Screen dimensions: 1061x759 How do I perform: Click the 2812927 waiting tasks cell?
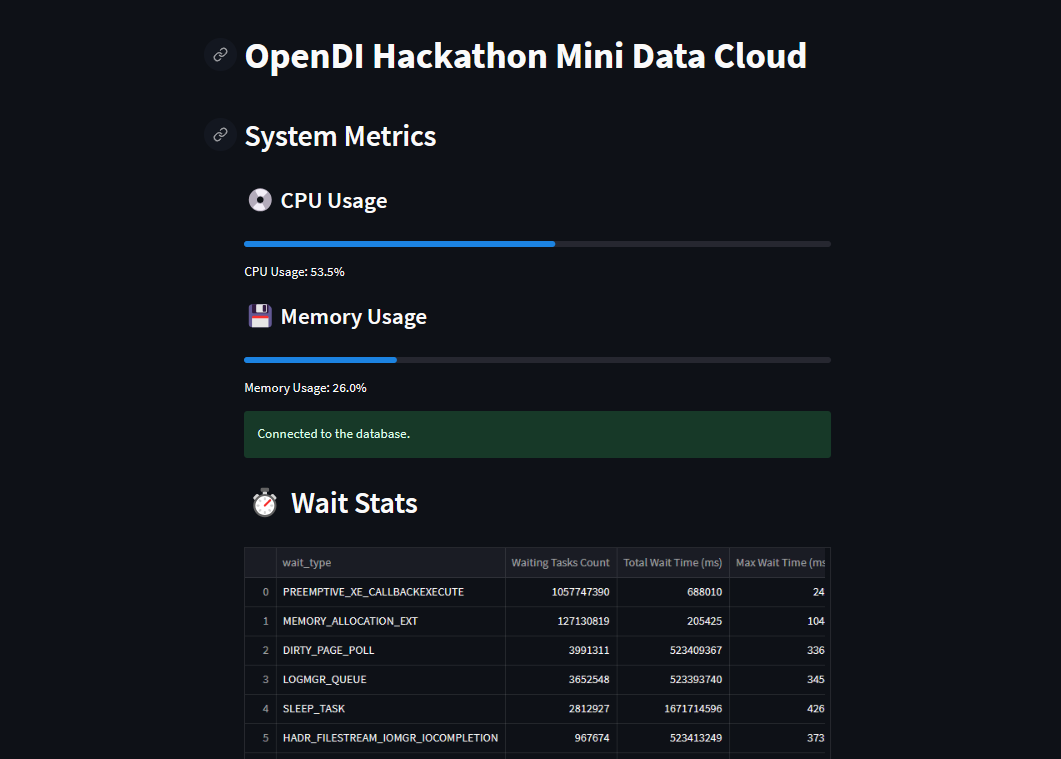click(x=561, y=708)
